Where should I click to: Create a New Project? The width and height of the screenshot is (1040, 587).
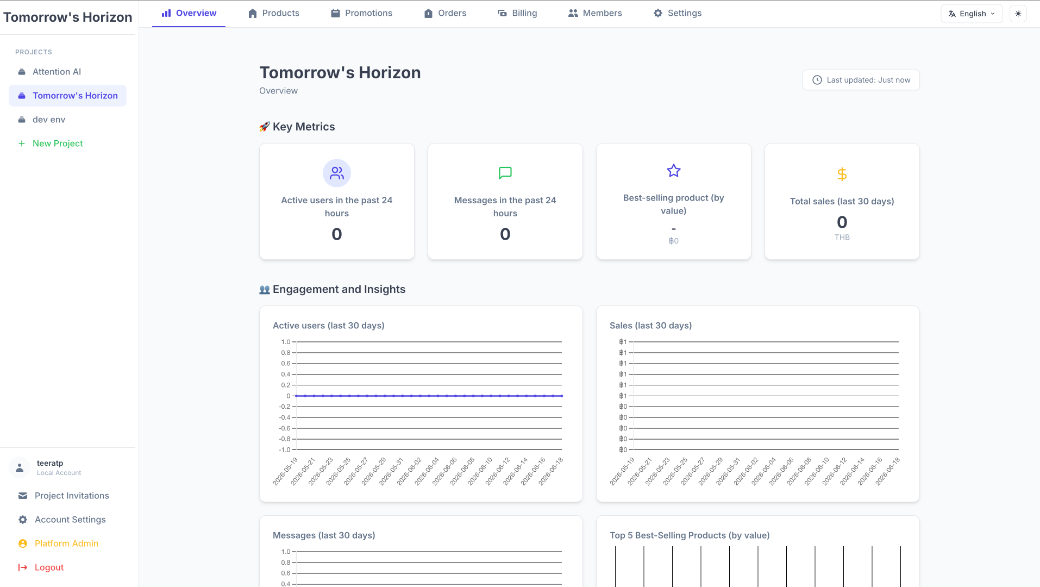tap(68, 143)
